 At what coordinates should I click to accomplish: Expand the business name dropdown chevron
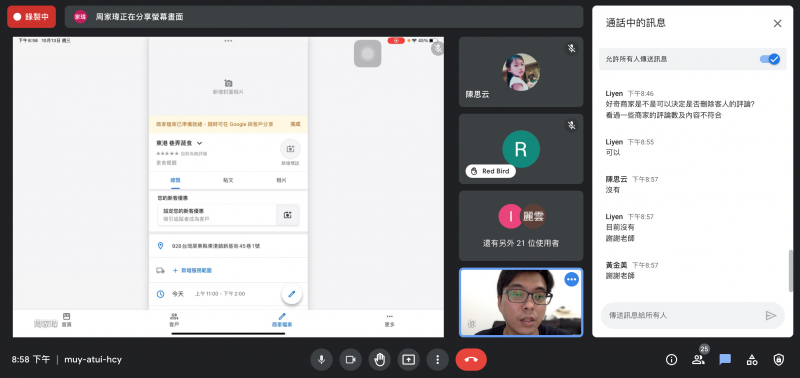click(199, 143)
